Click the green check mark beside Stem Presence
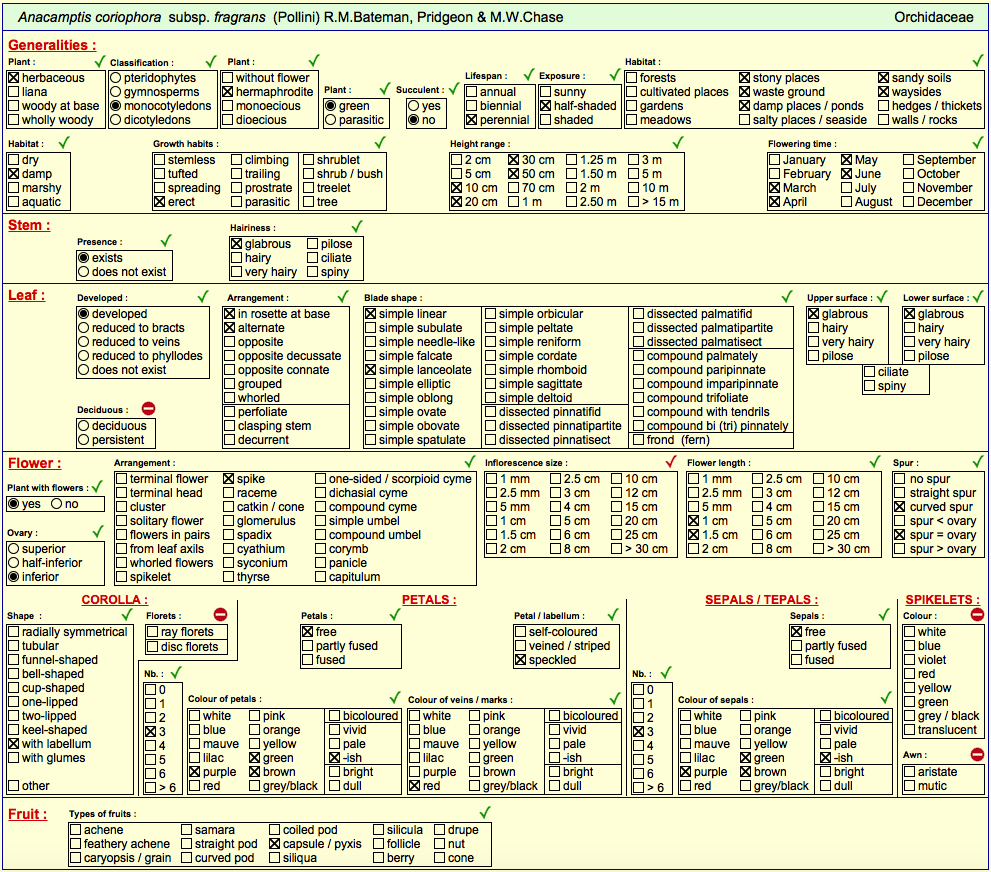This screenshot has width=991, height=872. tap(166, 241)
